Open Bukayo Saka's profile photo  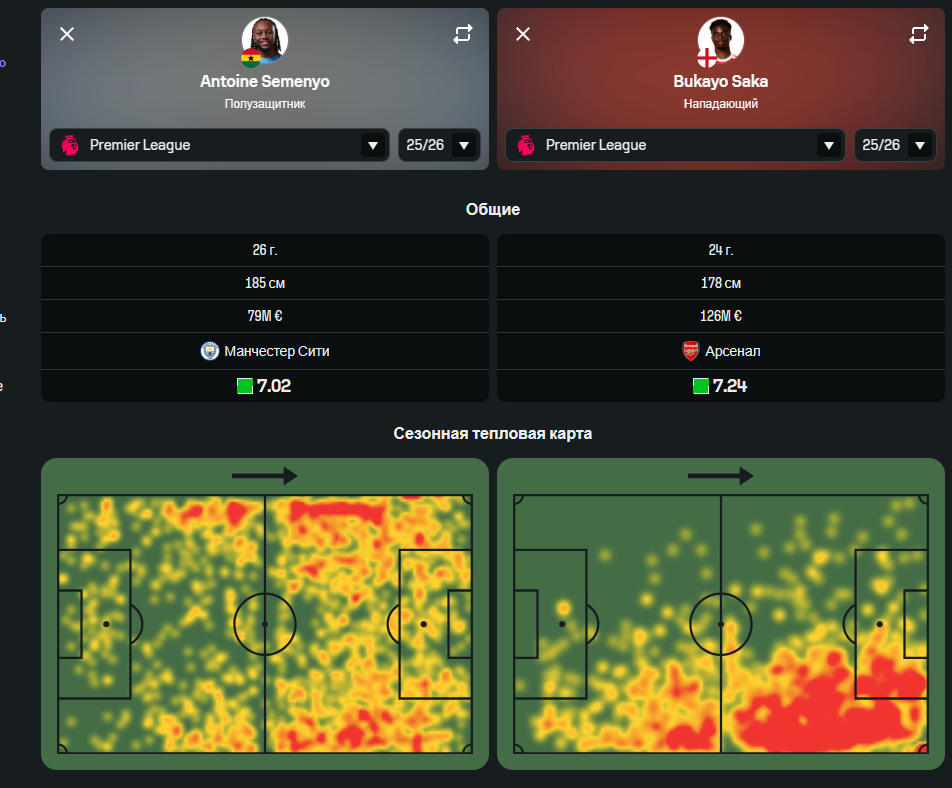(x=721, y=40)
